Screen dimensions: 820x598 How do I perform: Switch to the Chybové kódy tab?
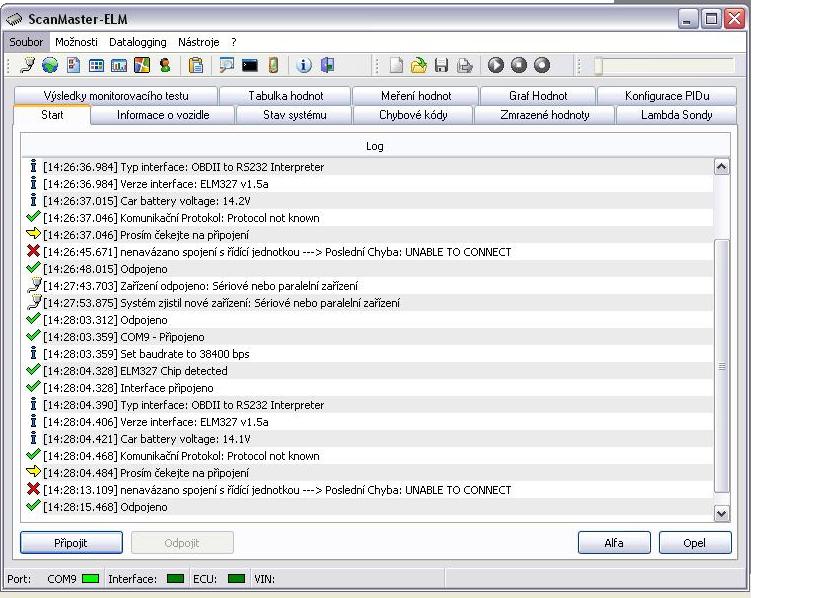[x=413, y=115]
